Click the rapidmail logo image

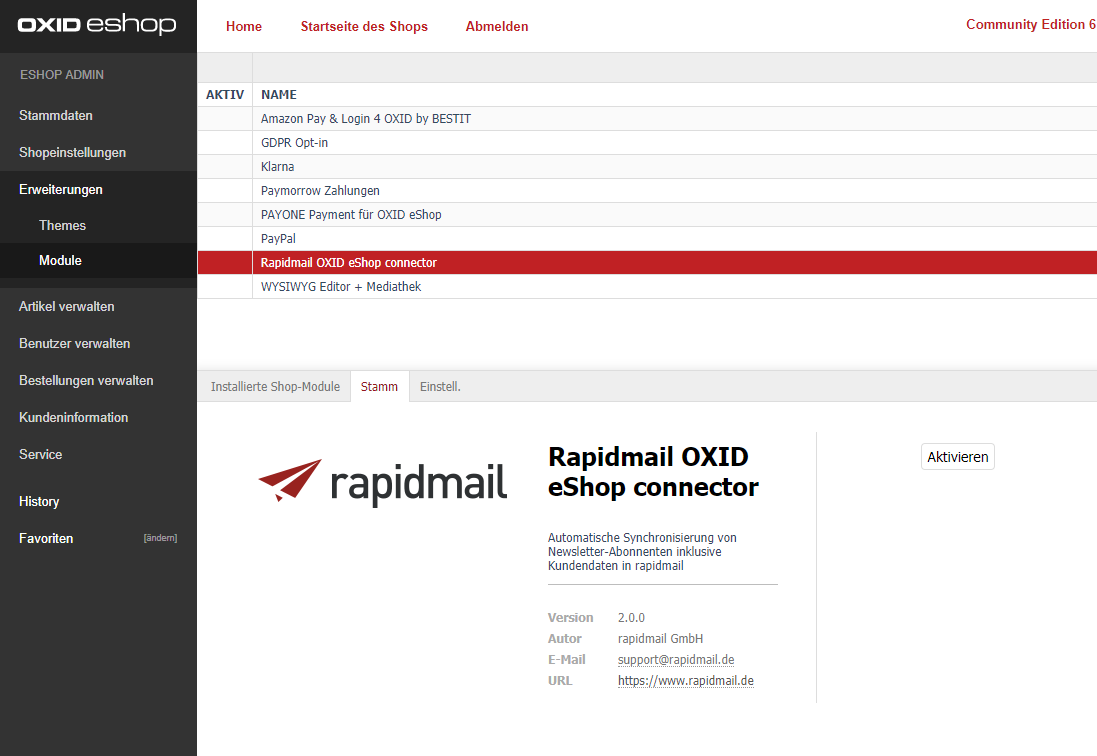383,483
